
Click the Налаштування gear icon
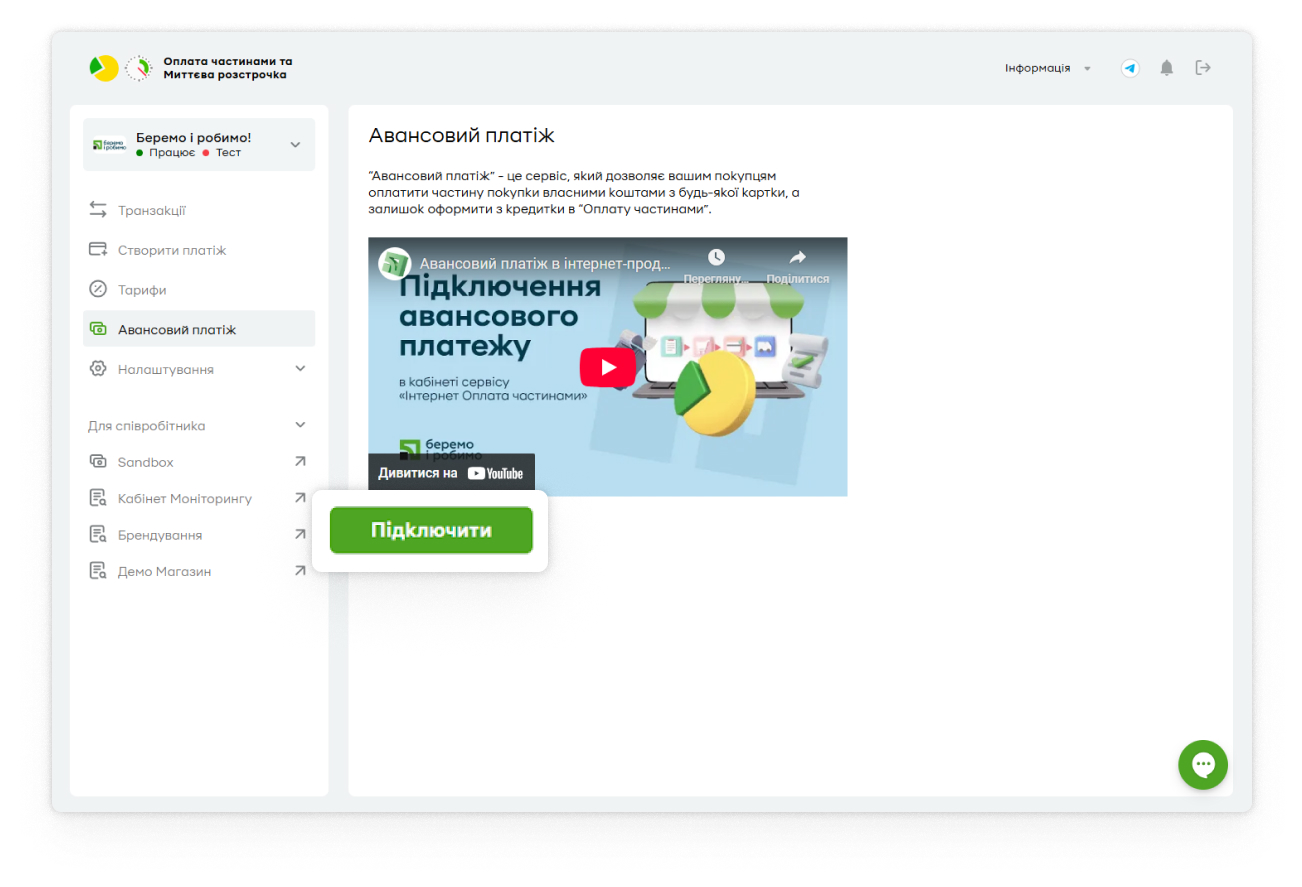[97, 368]
